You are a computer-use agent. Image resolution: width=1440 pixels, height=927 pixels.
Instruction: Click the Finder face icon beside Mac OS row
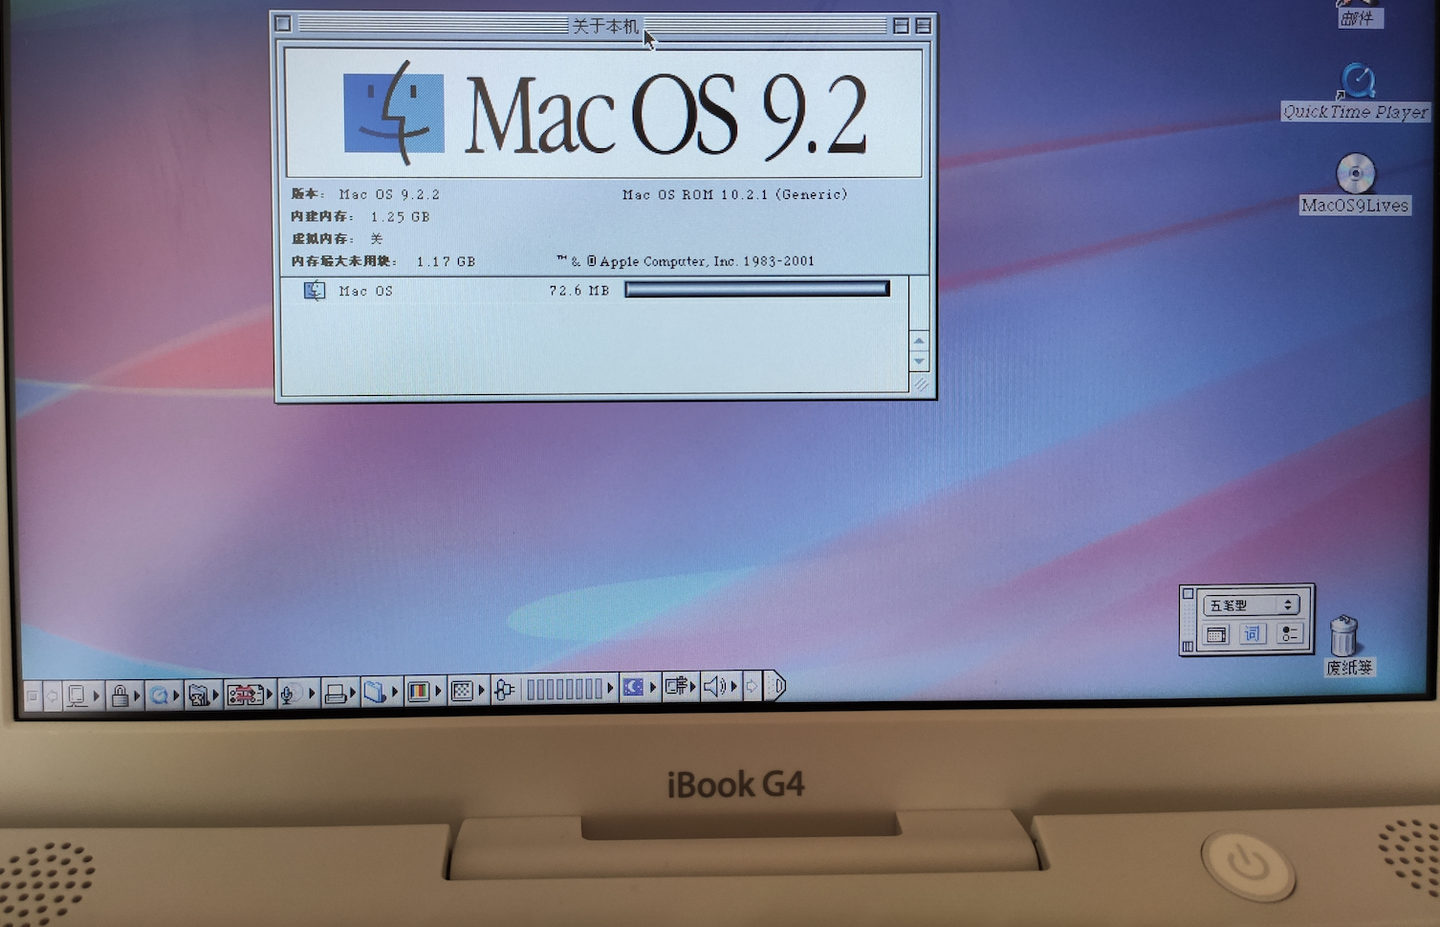(314, 291)
